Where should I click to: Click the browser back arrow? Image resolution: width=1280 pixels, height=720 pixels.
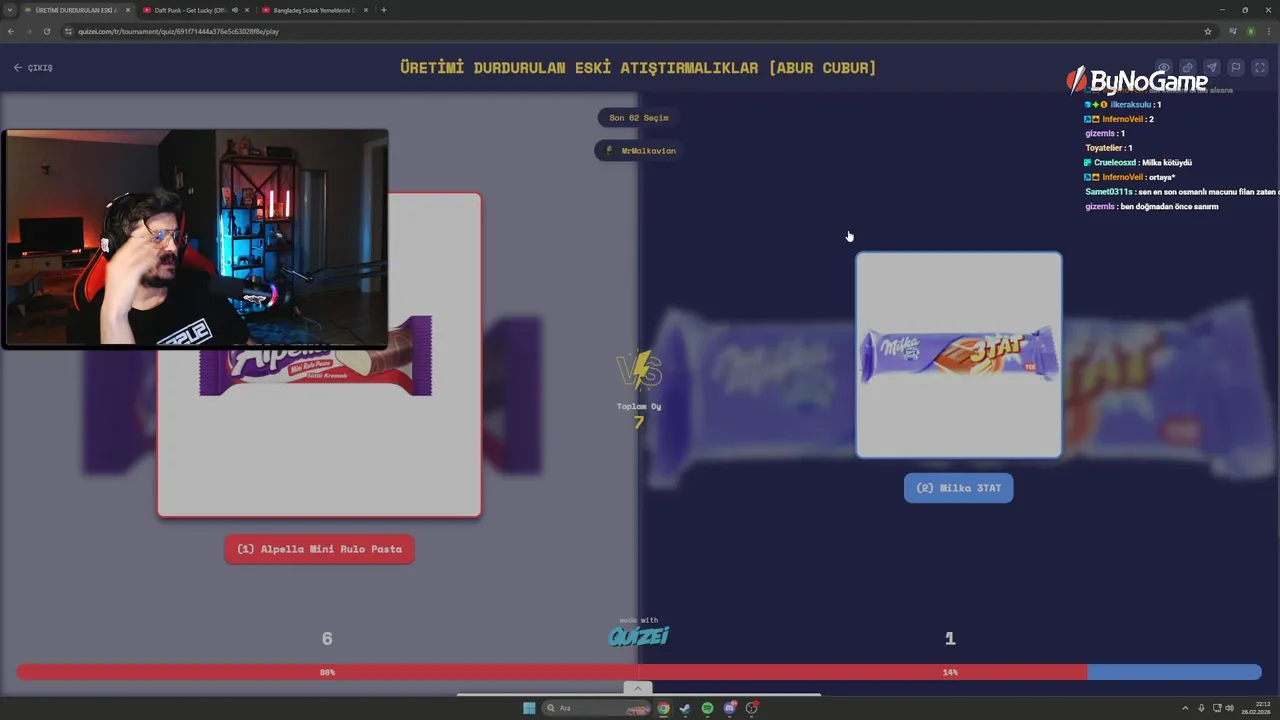pos(11,31)
